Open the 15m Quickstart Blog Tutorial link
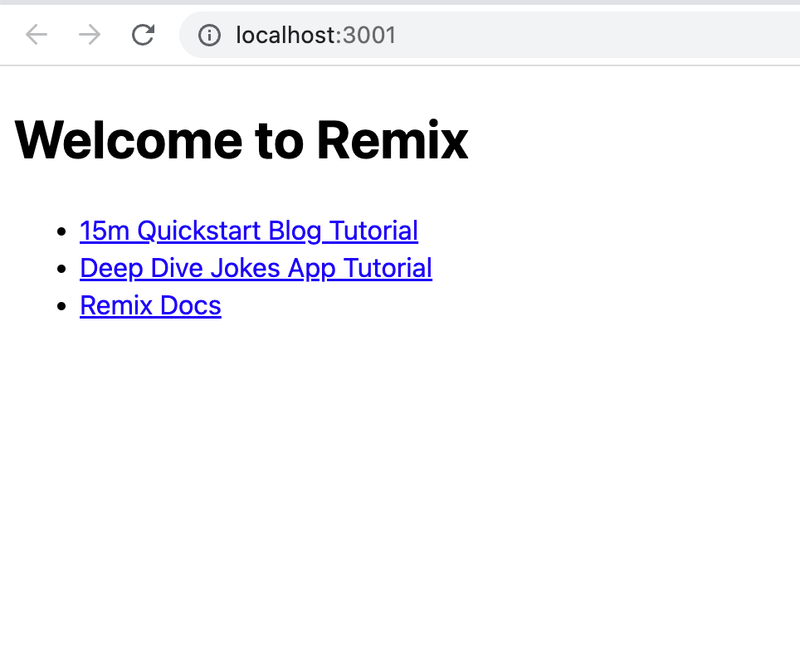800x667 pixels. tap(249, 231)
